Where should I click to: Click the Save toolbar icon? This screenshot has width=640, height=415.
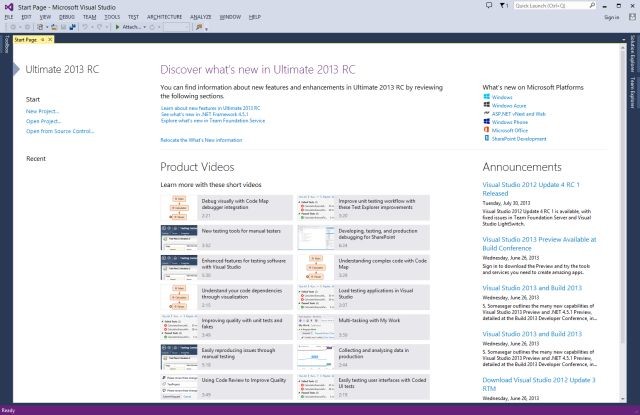click(x=63, y=27)
